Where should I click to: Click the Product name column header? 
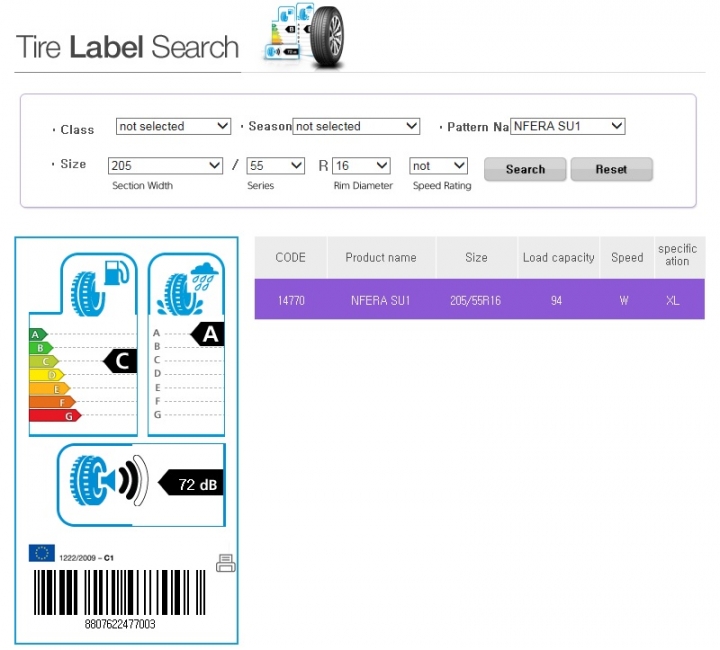(381, 258)
